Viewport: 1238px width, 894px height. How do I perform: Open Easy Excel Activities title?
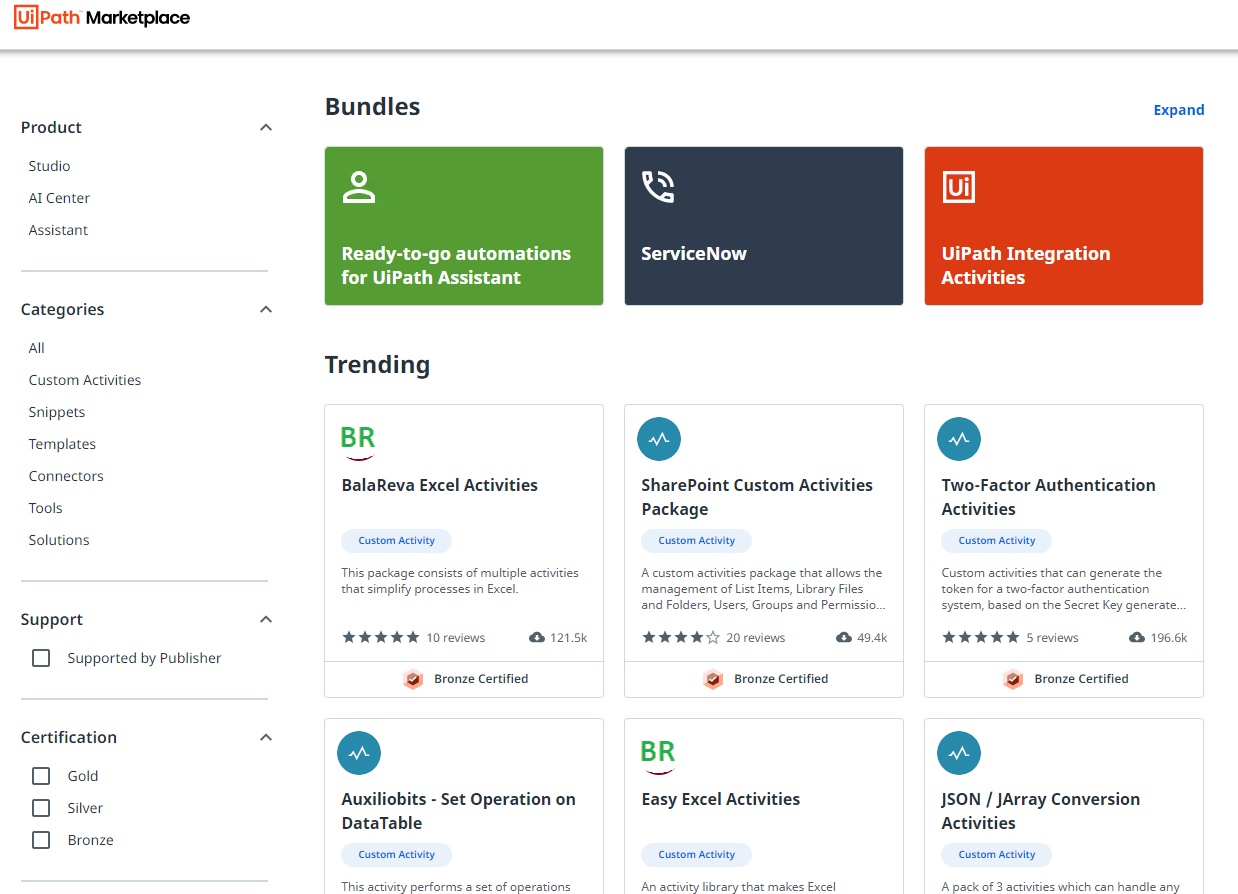coord(721,799)
